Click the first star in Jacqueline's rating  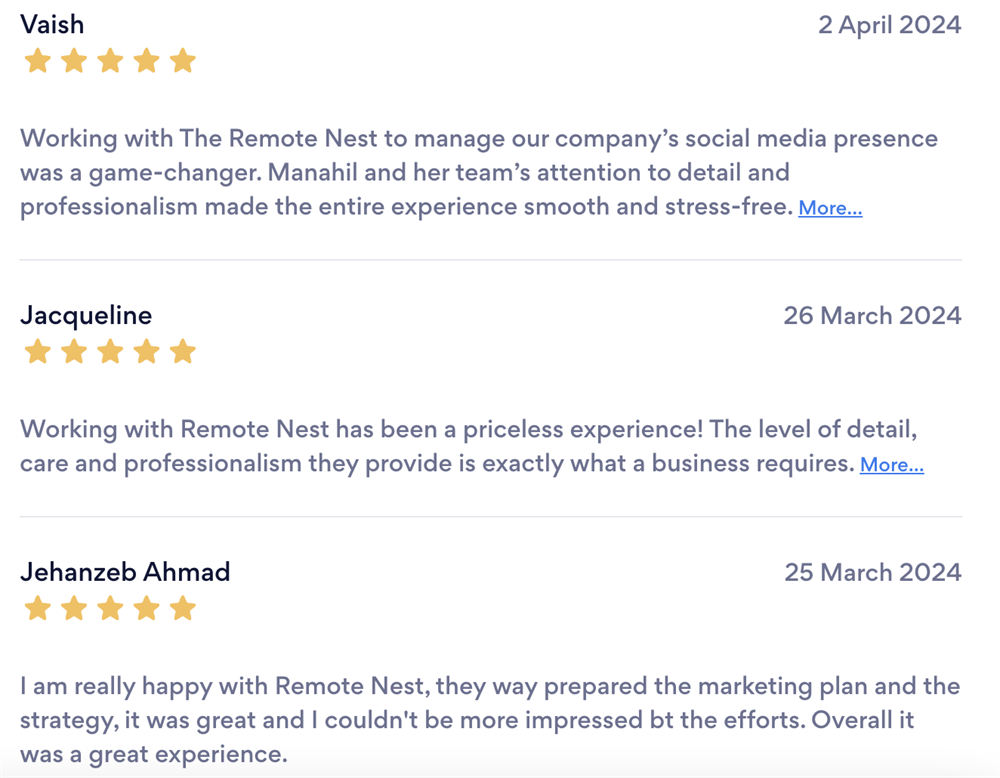(x=38, y=351)
